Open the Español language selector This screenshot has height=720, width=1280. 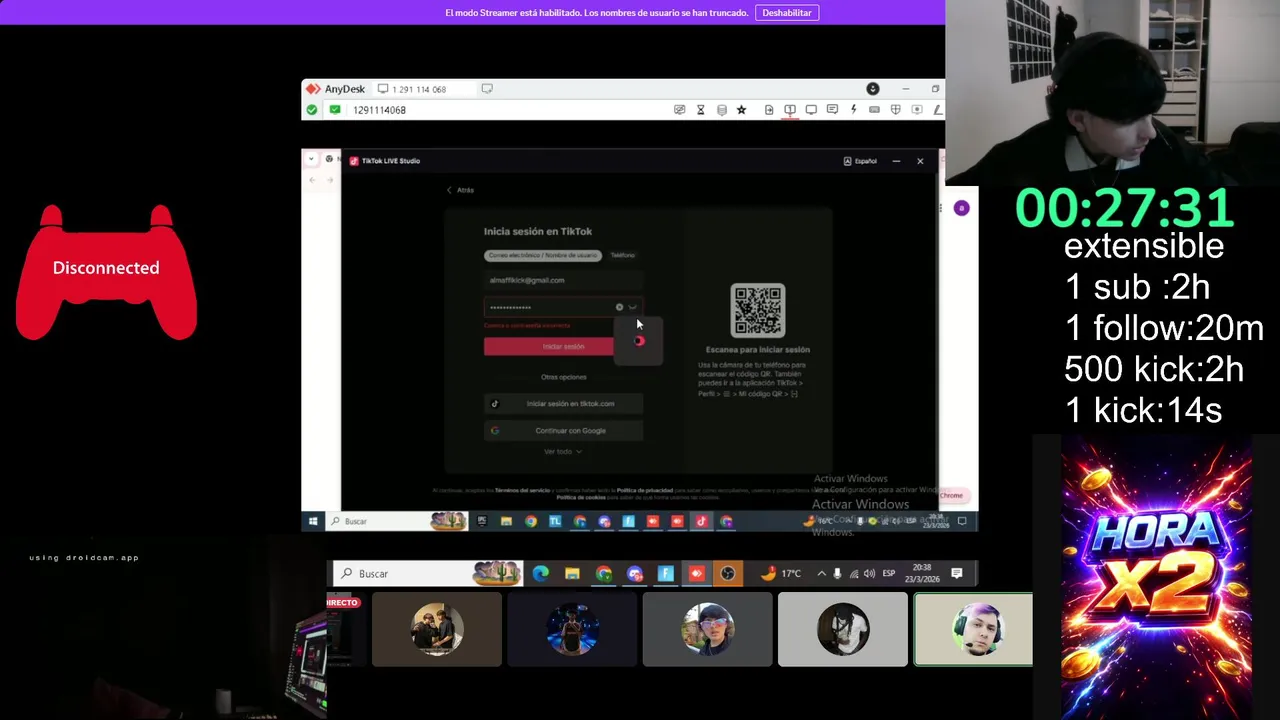click(x=860, y=161)
